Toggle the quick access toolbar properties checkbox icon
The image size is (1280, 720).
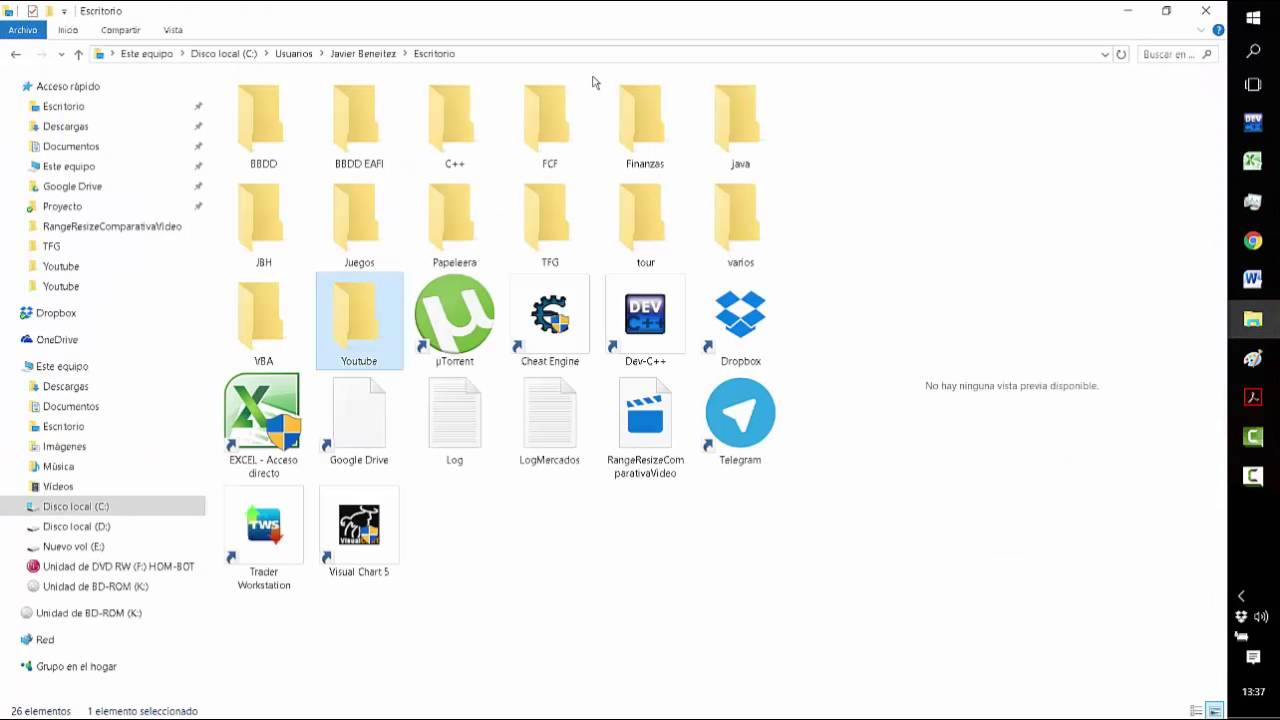[x=33, y=11]
